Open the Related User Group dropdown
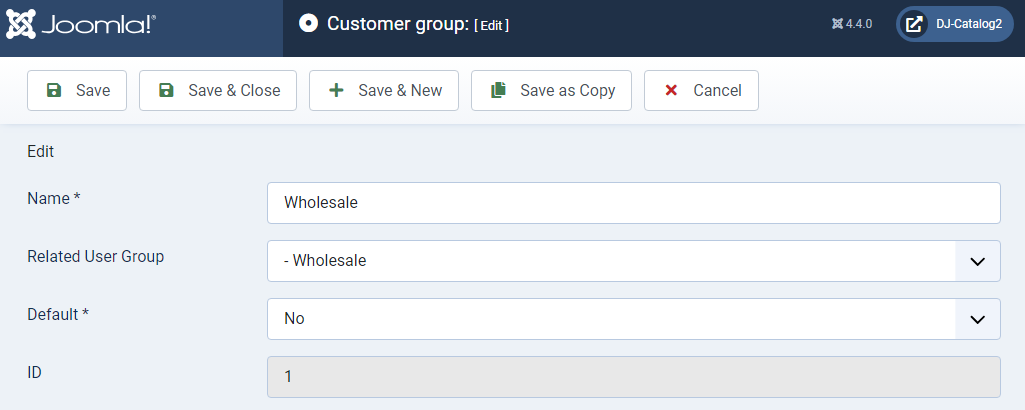The height and width of the screenshot is (410, 1025). (x=634, y=261)
